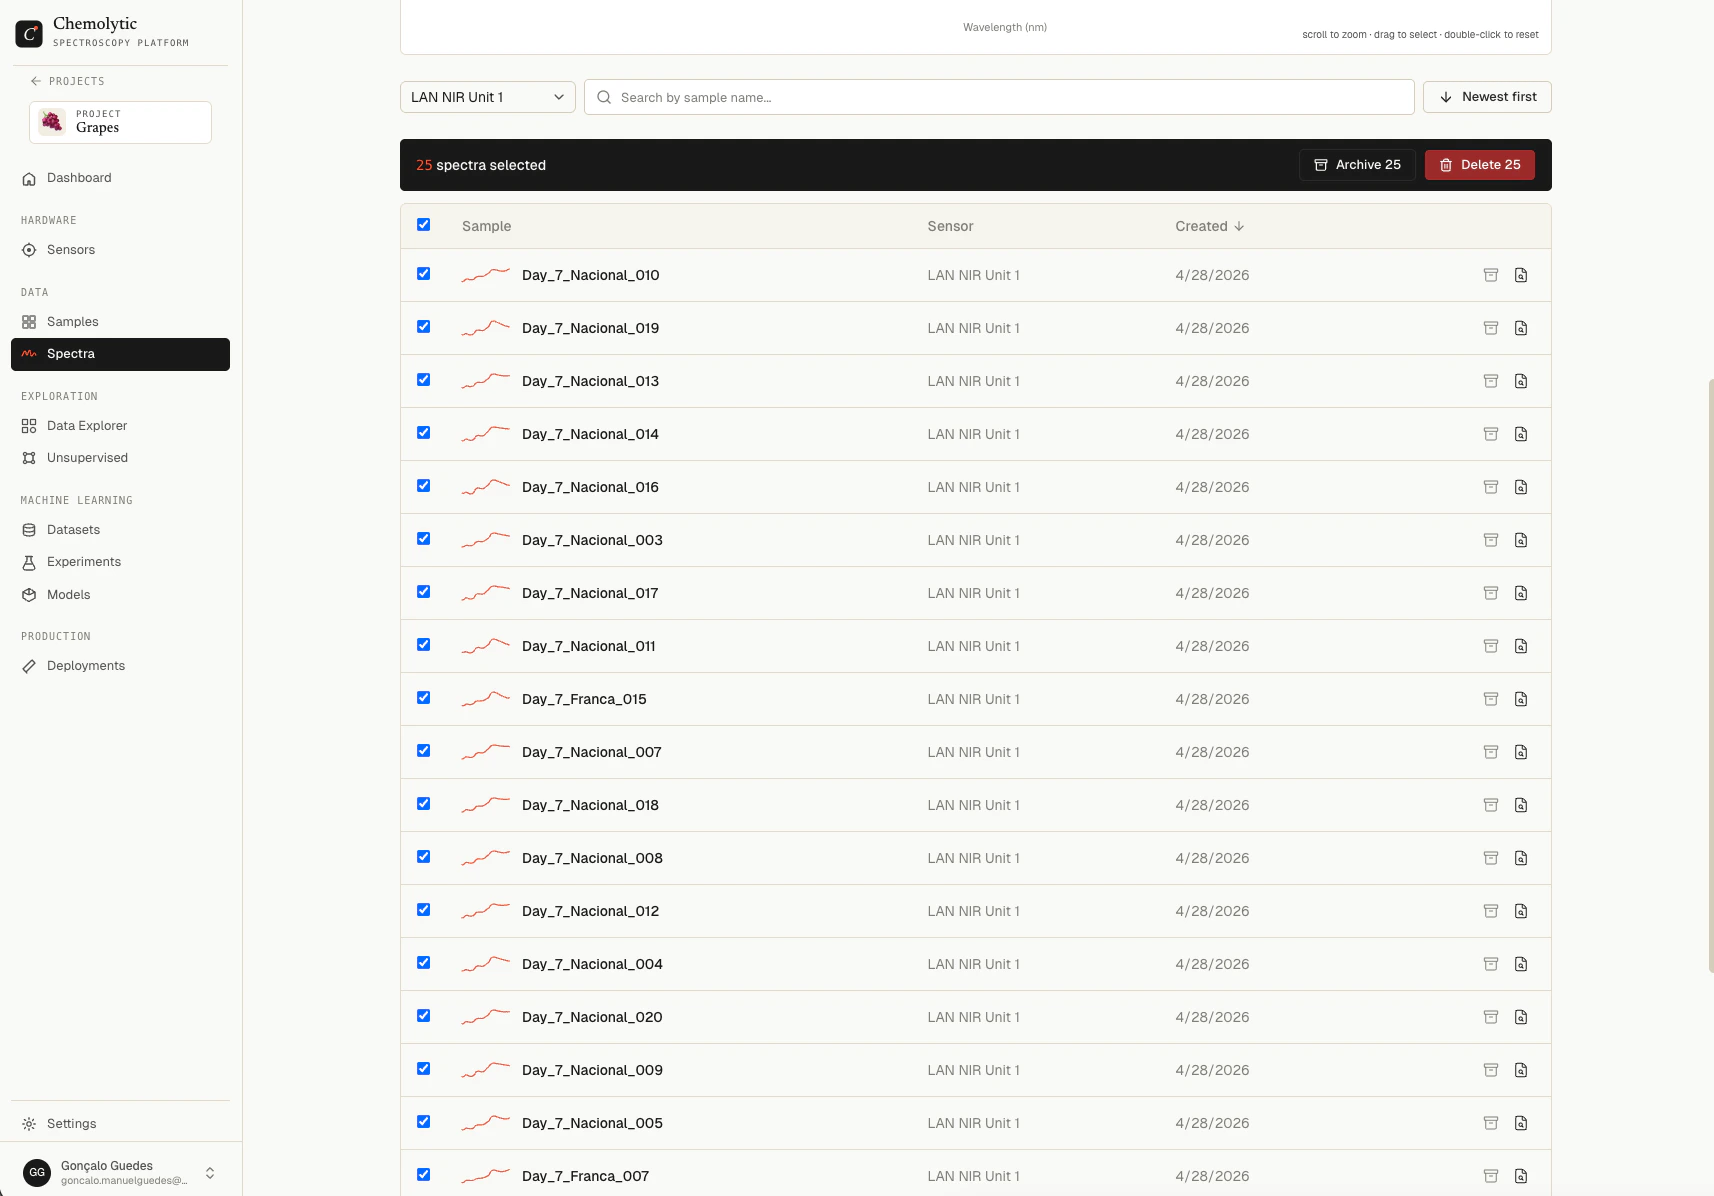The height and width of the screenshot is (1196, 1714).
Task: Open the Datasets page
Action: click(x=120, y=530)
